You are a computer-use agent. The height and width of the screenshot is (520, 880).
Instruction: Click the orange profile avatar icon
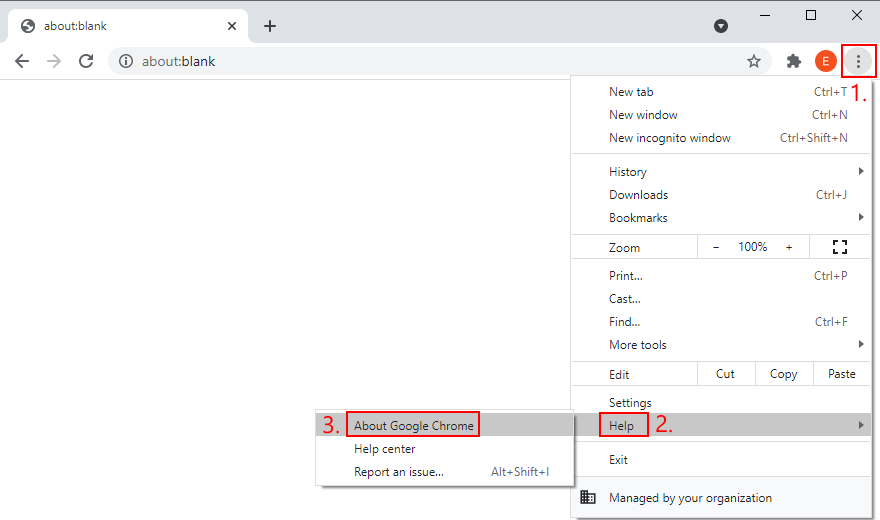[826, 61]
